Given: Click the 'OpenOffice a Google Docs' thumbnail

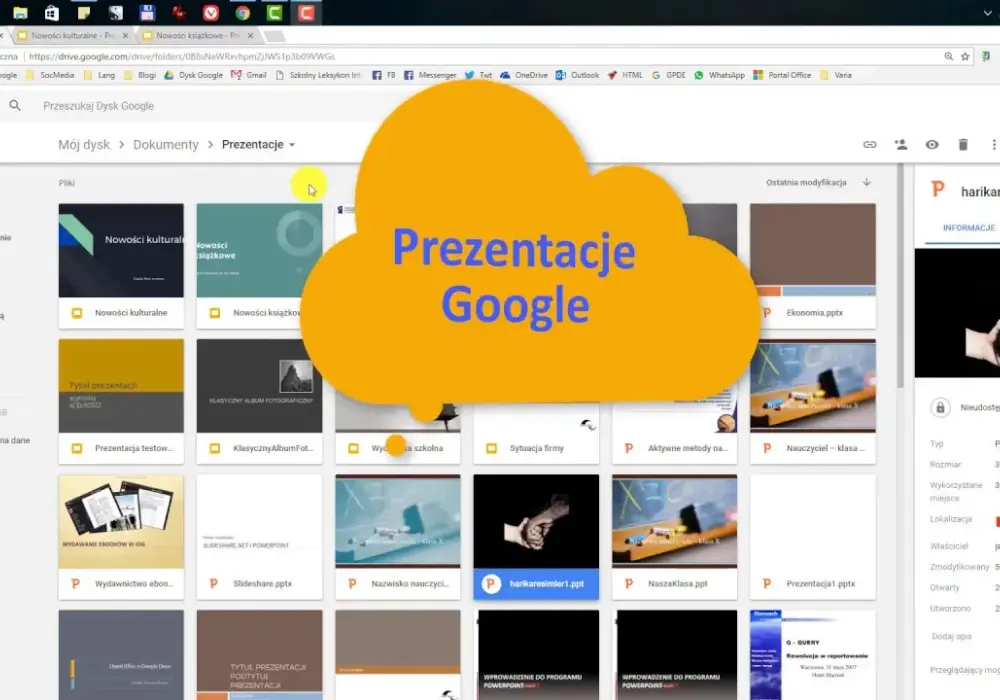Looking at the screenshot, I should click(x=121, y=655).
